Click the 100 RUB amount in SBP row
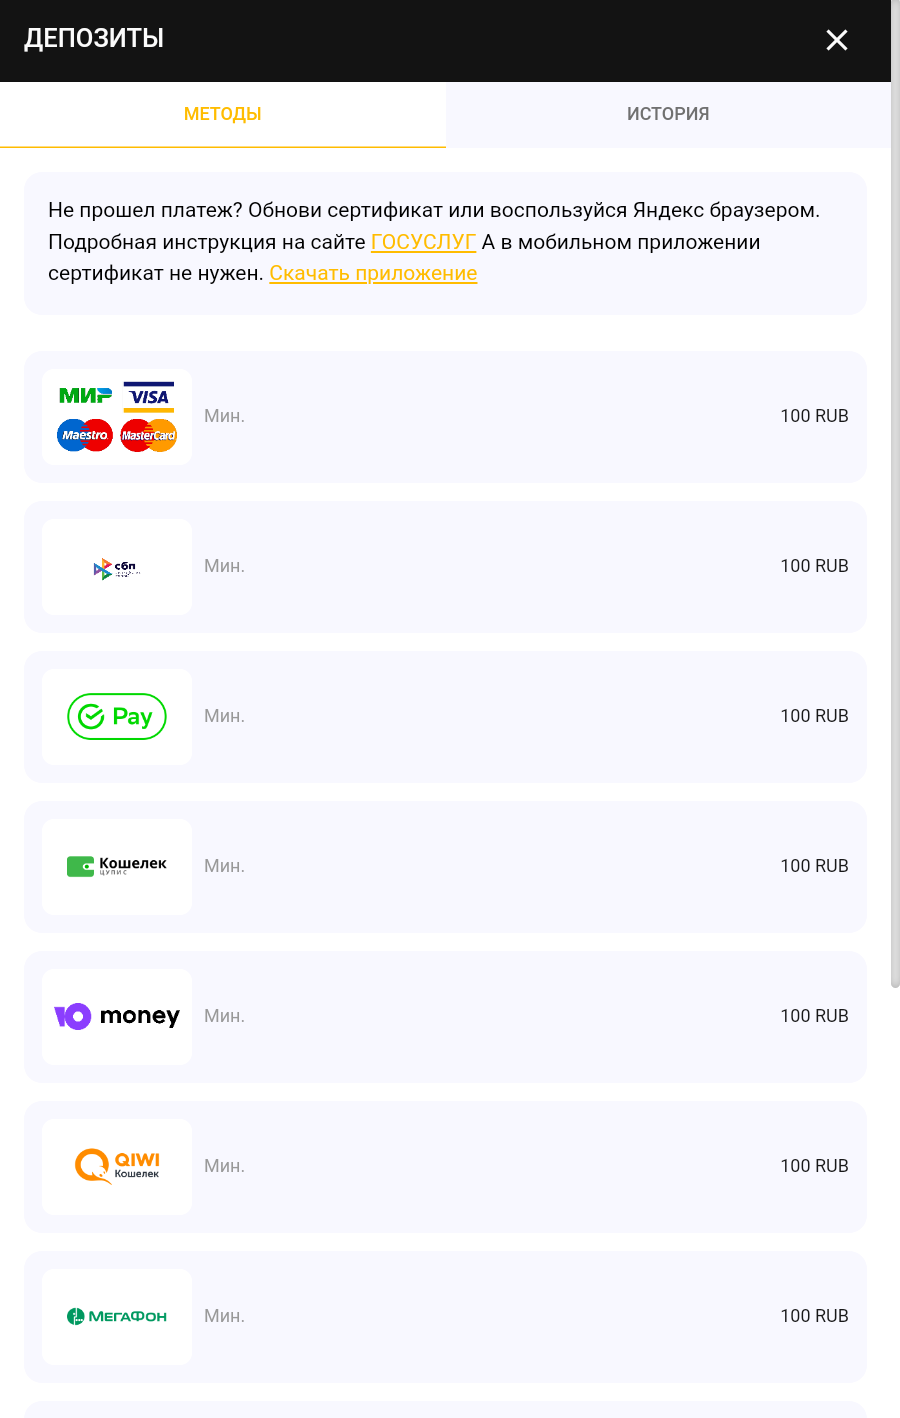This screenshot has width=900, height=1418. pyautogui.click(x=814, y=566)
